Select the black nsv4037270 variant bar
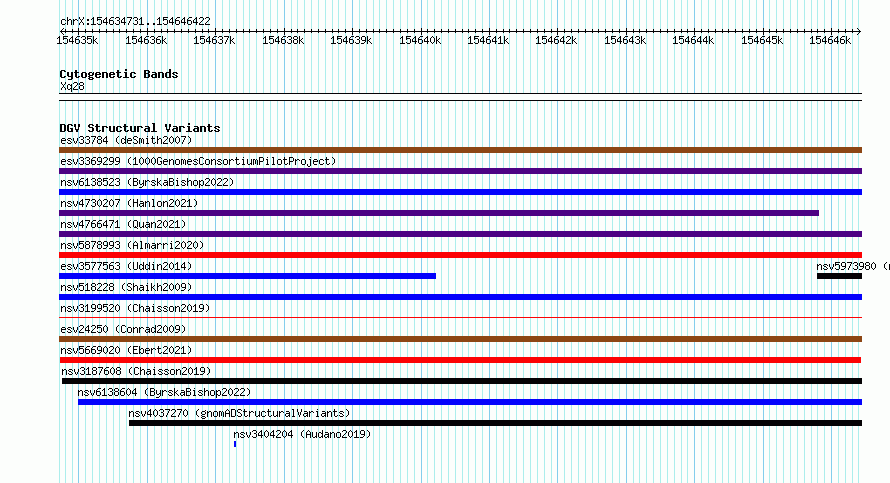890x483 pixels. pos(496,423)
